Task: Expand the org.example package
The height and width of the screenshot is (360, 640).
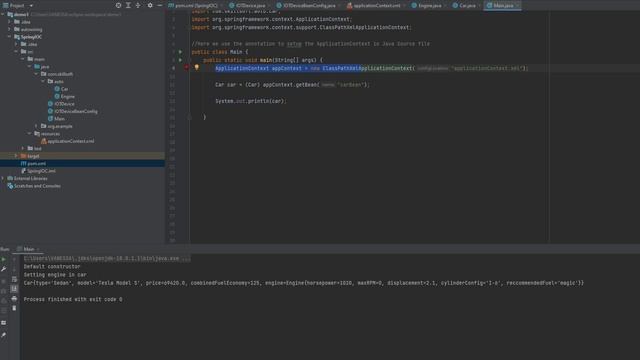Action: tap(36, 126)
